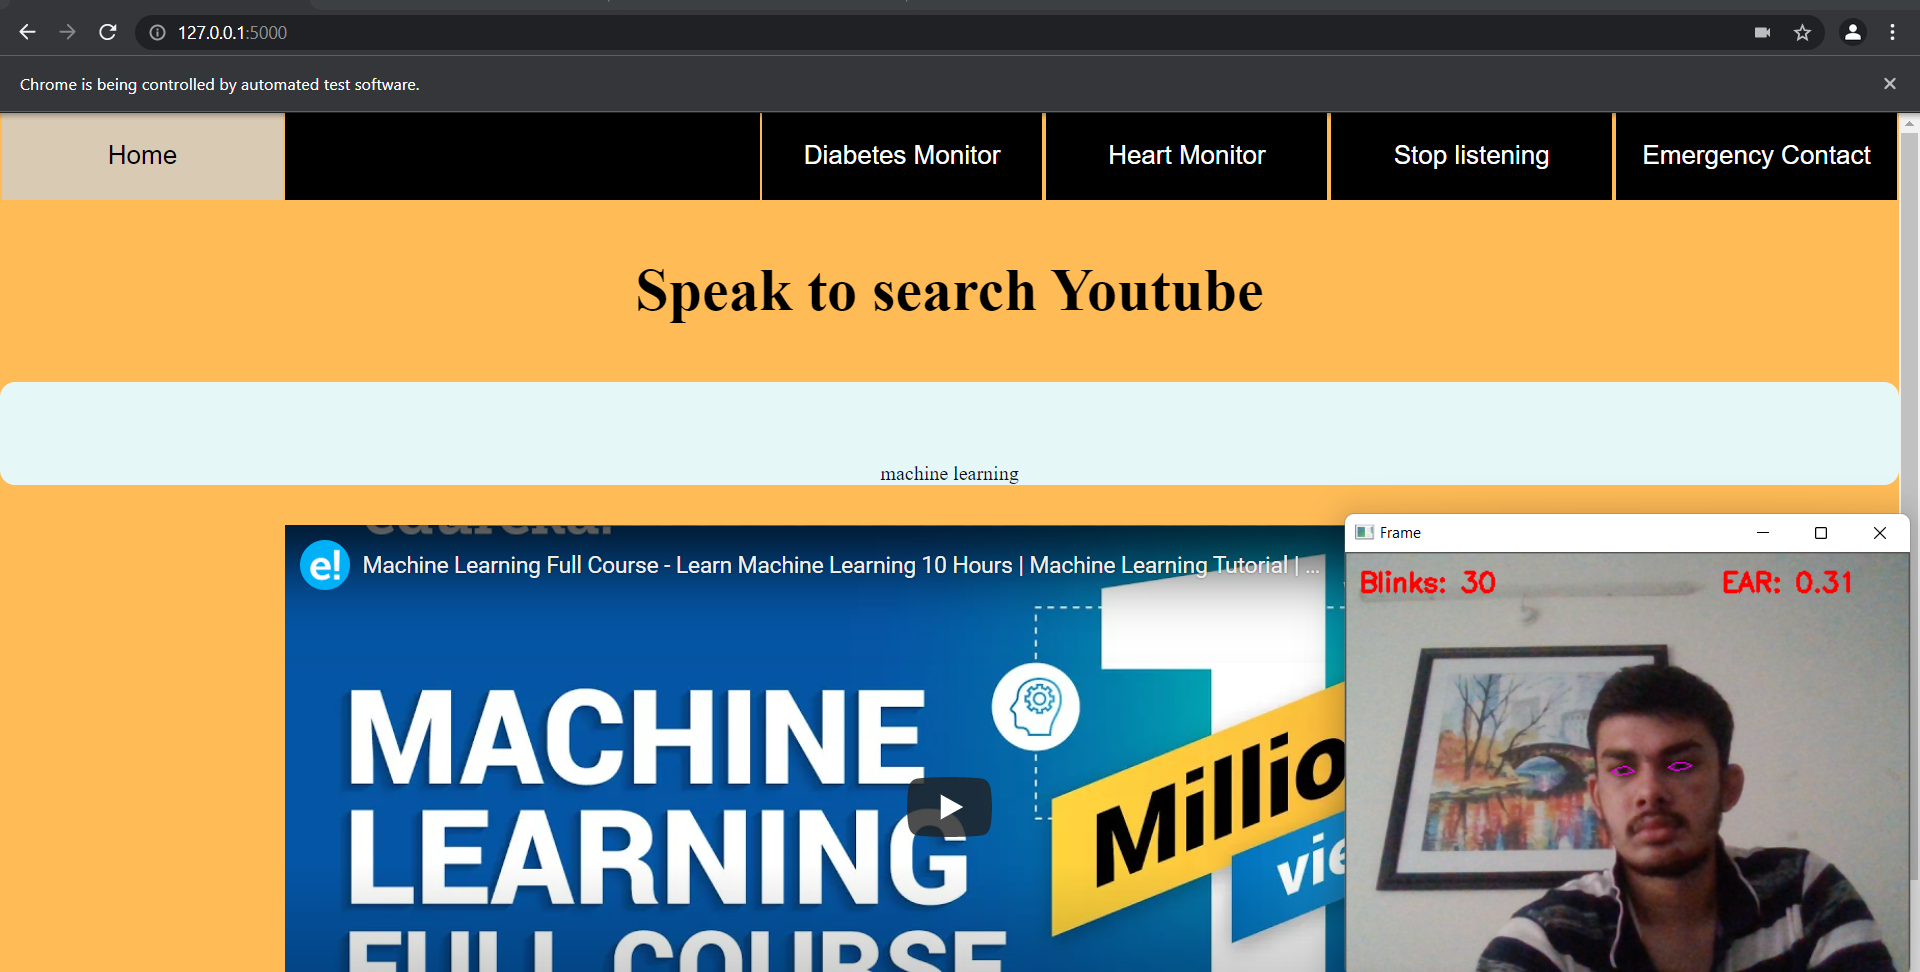Go back with browser back arrow
The height and width of the screenshot is (972, 1920).
point(27,32)
